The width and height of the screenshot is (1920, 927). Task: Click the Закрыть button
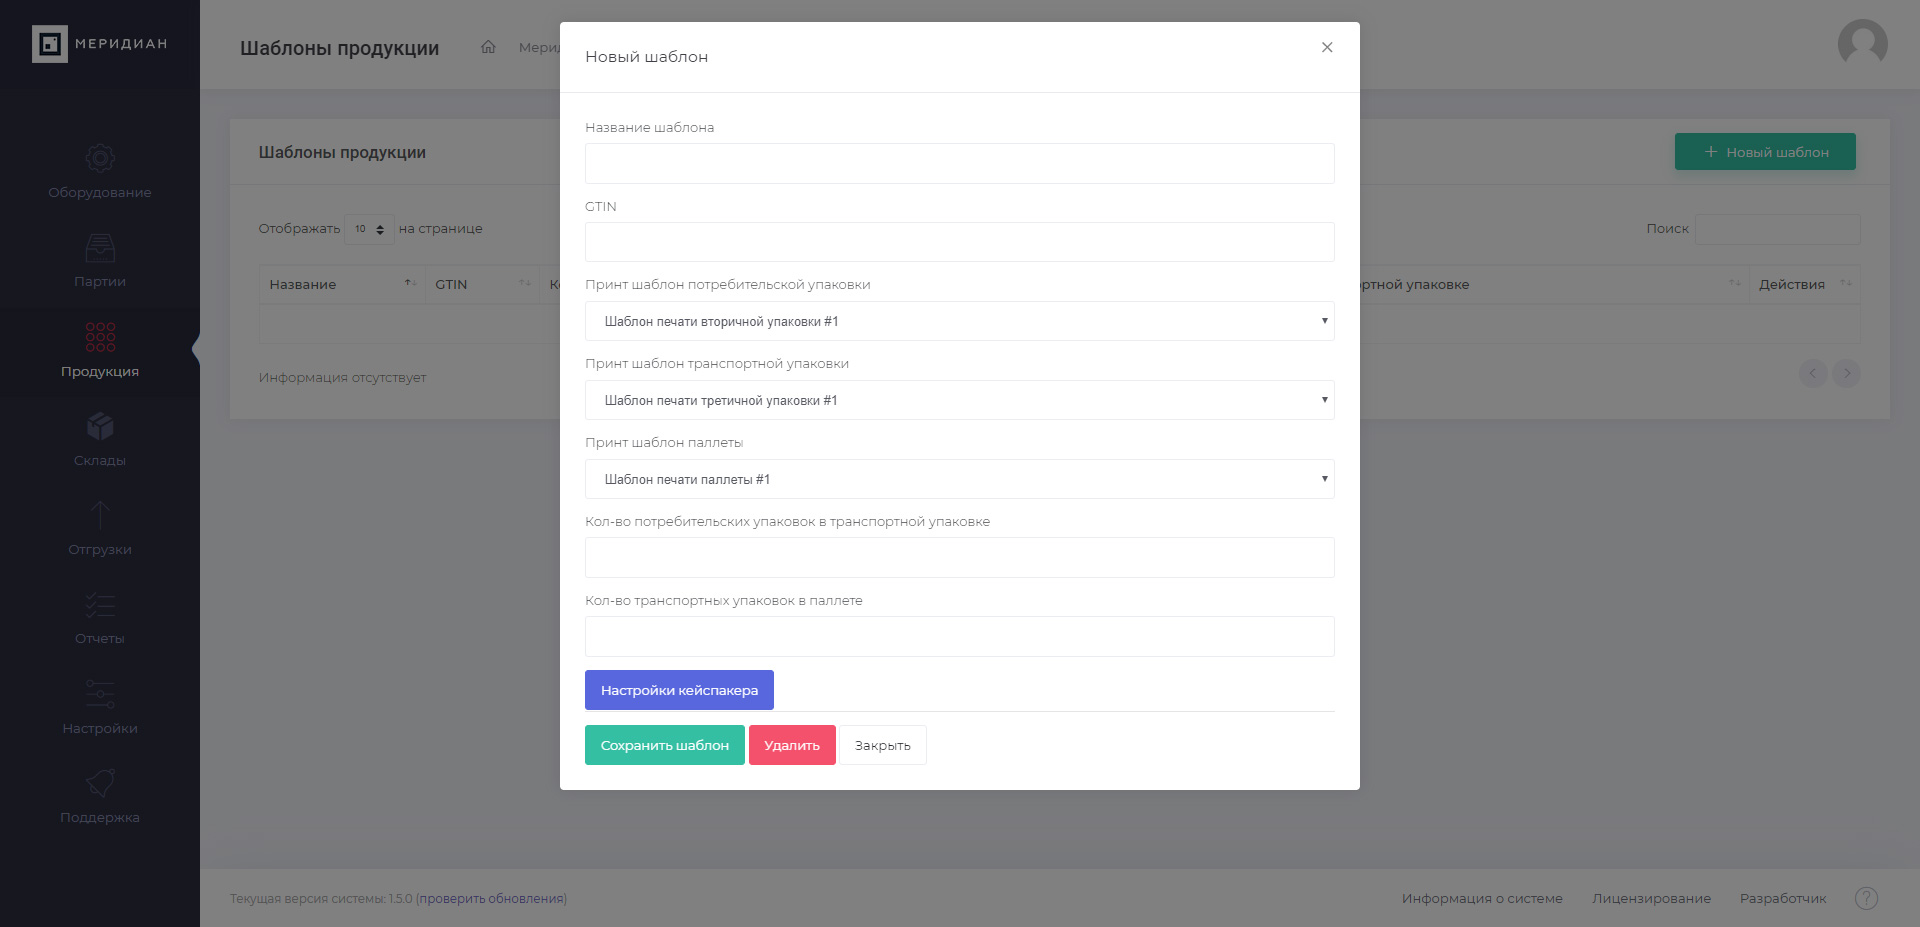883,745
